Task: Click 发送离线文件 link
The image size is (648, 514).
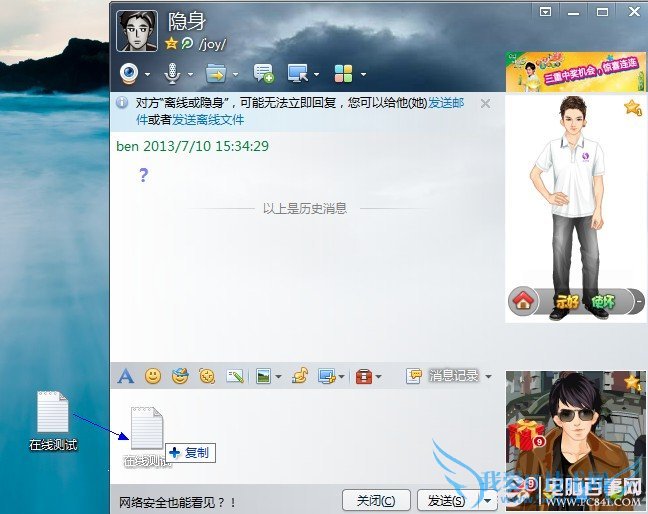Action: point(208,120)
